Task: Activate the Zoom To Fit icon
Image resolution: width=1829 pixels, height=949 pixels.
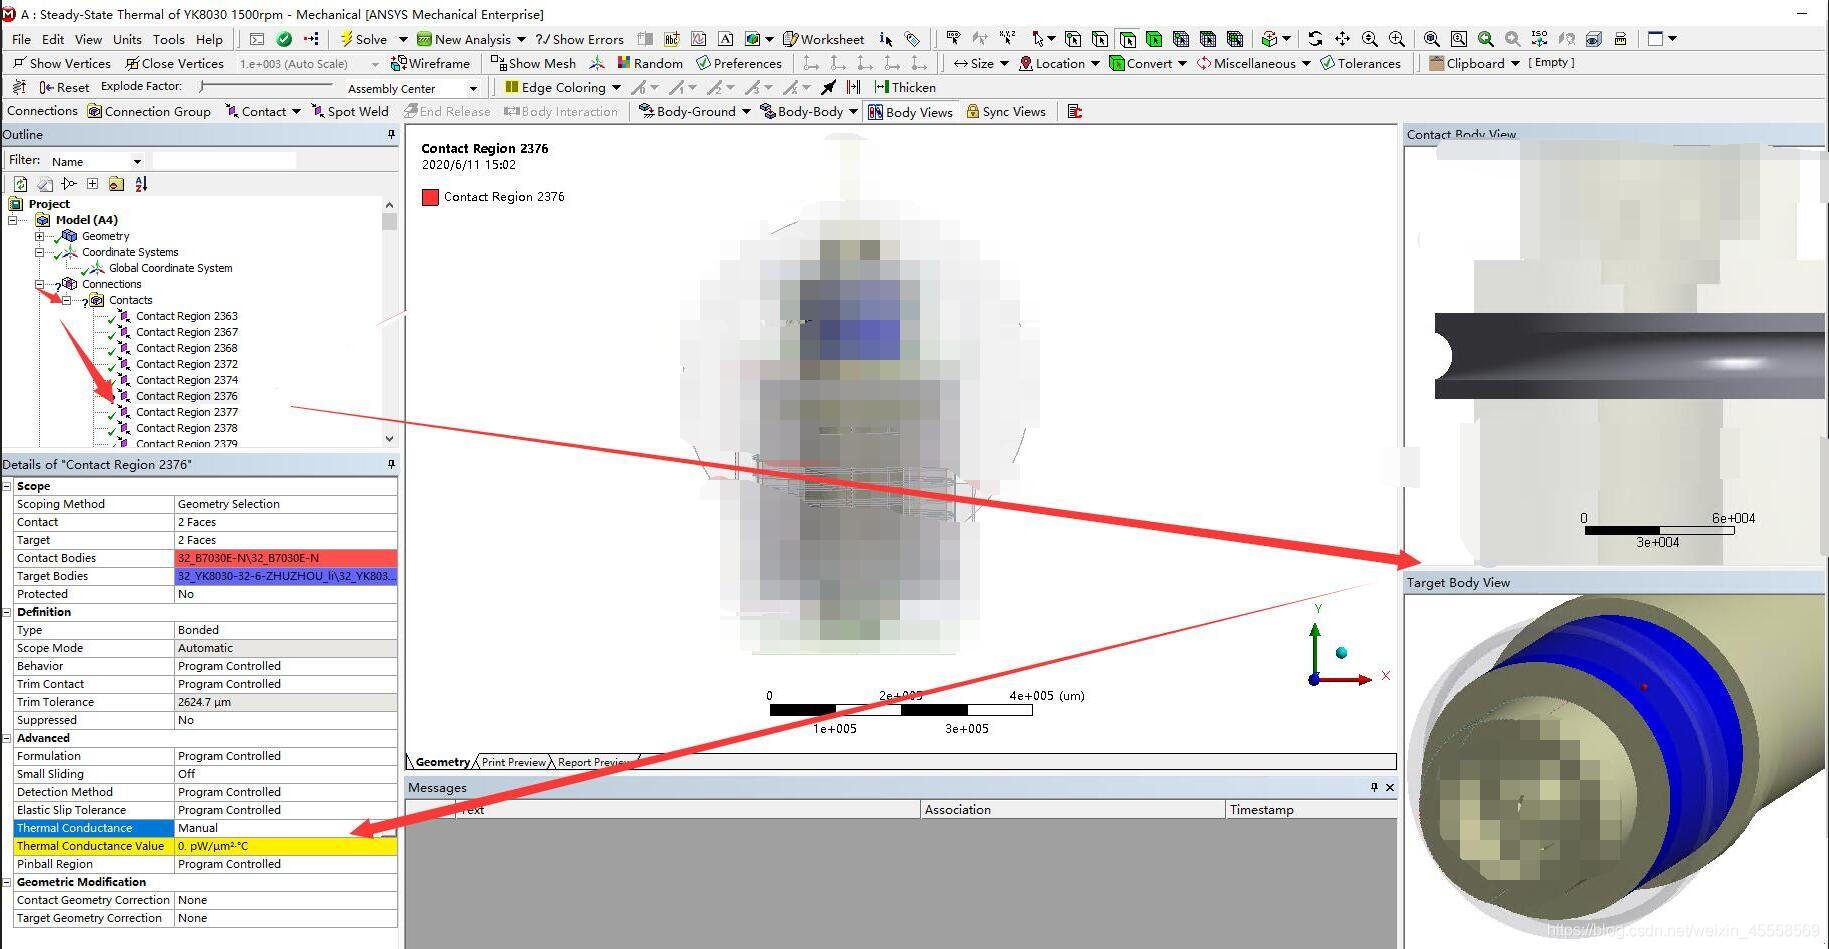Action: (1431, 39)
